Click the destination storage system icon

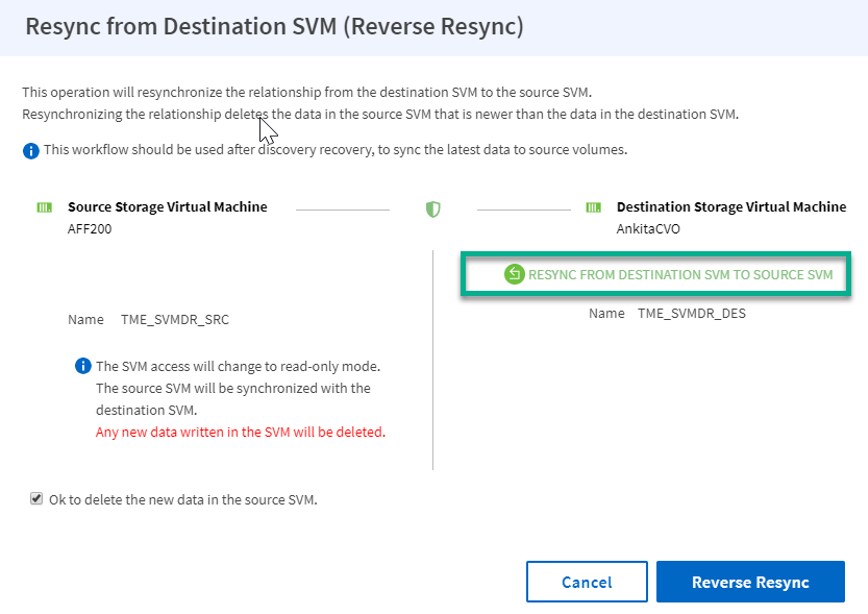[593, 208]
